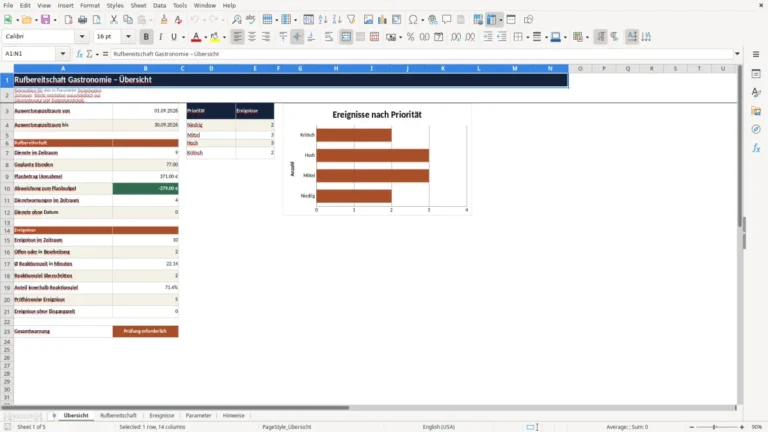Viewport: 768px width, 432px height.
Task: Cut selection with the scissors icon
Action: tap(114, 20)
